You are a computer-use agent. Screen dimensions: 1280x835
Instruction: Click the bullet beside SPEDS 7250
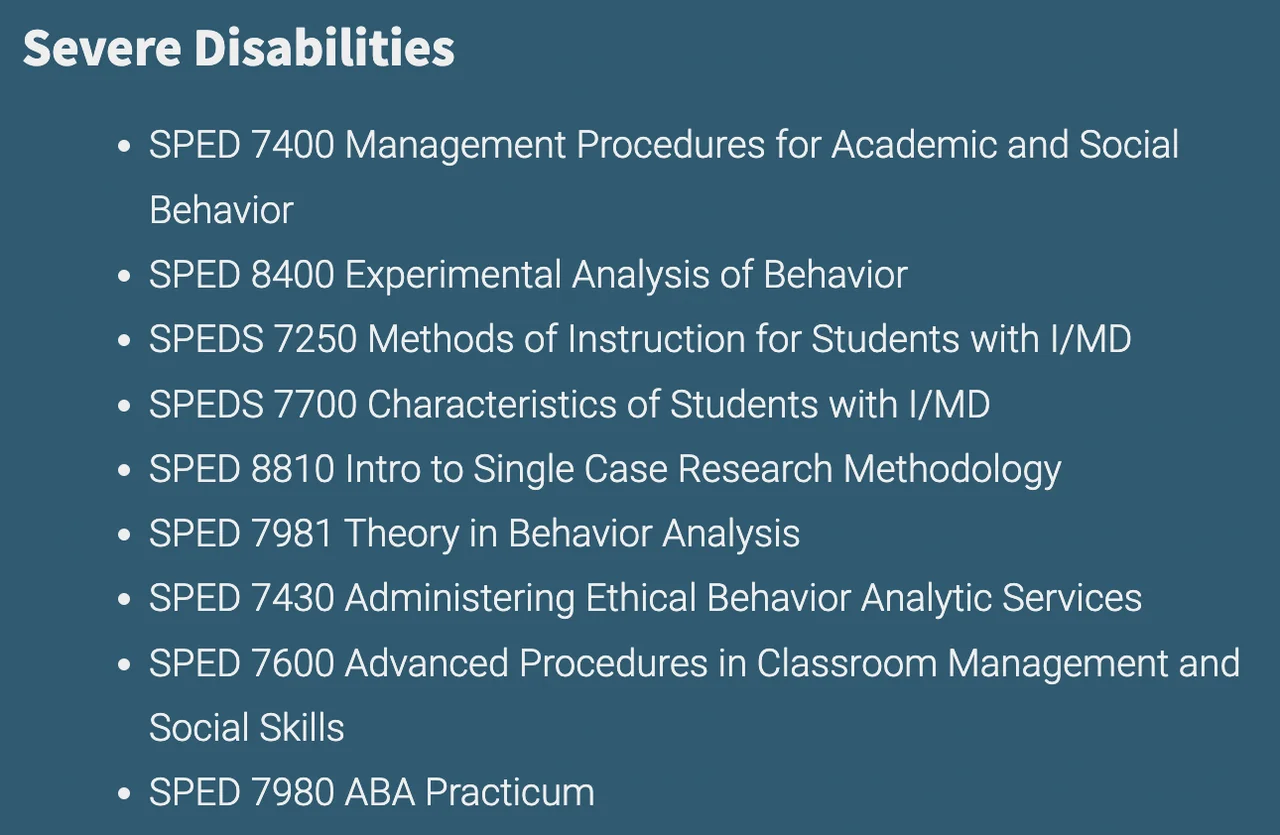tap(124, 342)
